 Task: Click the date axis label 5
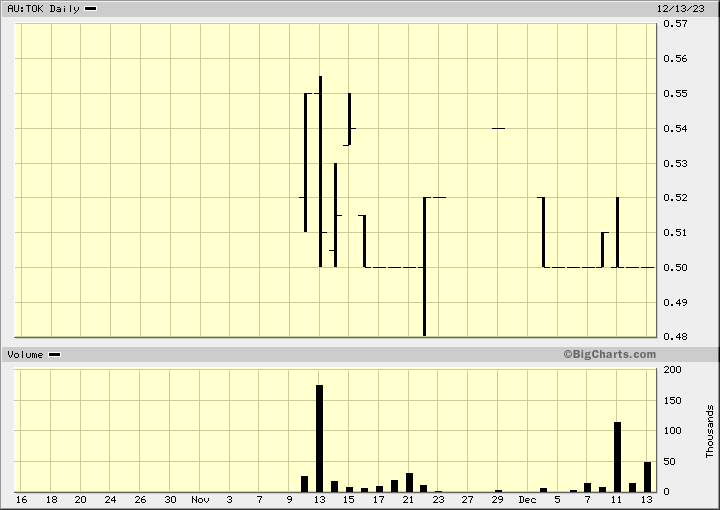[557, 499]
